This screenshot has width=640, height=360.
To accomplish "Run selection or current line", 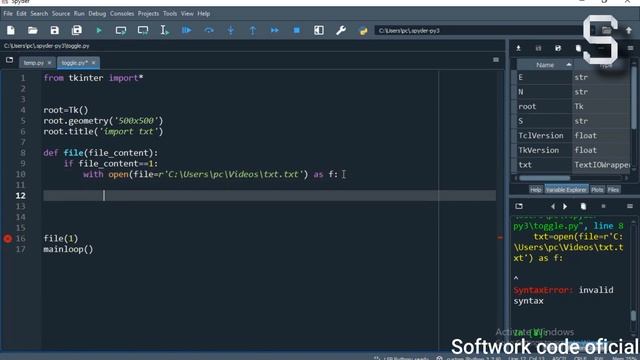I will (164, 30).
